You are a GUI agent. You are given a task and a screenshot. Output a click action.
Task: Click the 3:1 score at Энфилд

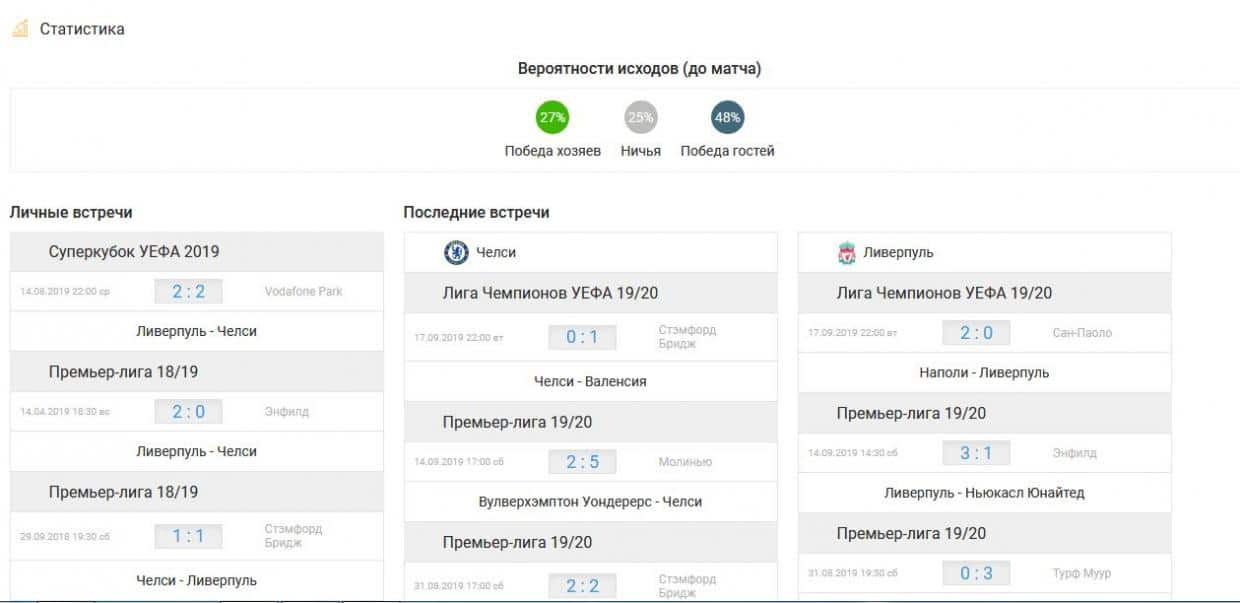pos(976,453)
